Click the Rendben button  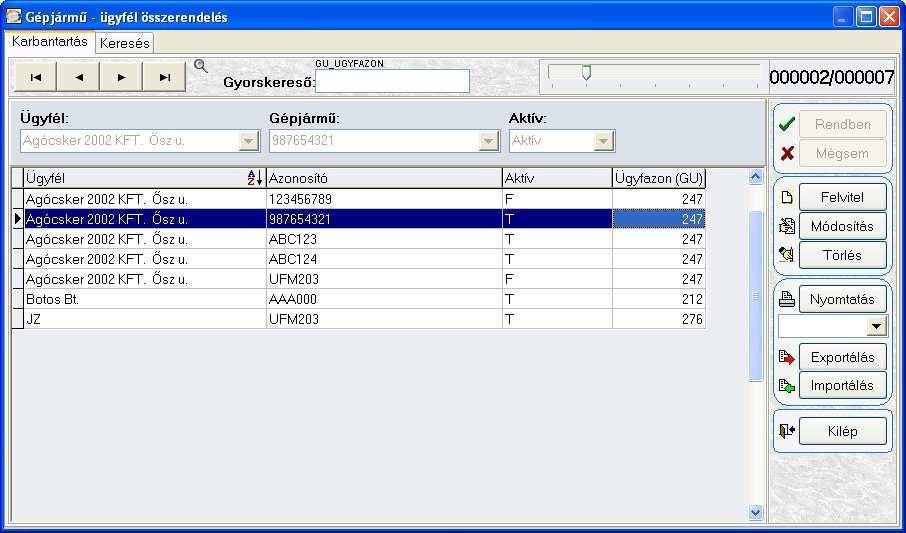[x=842, y=124]
